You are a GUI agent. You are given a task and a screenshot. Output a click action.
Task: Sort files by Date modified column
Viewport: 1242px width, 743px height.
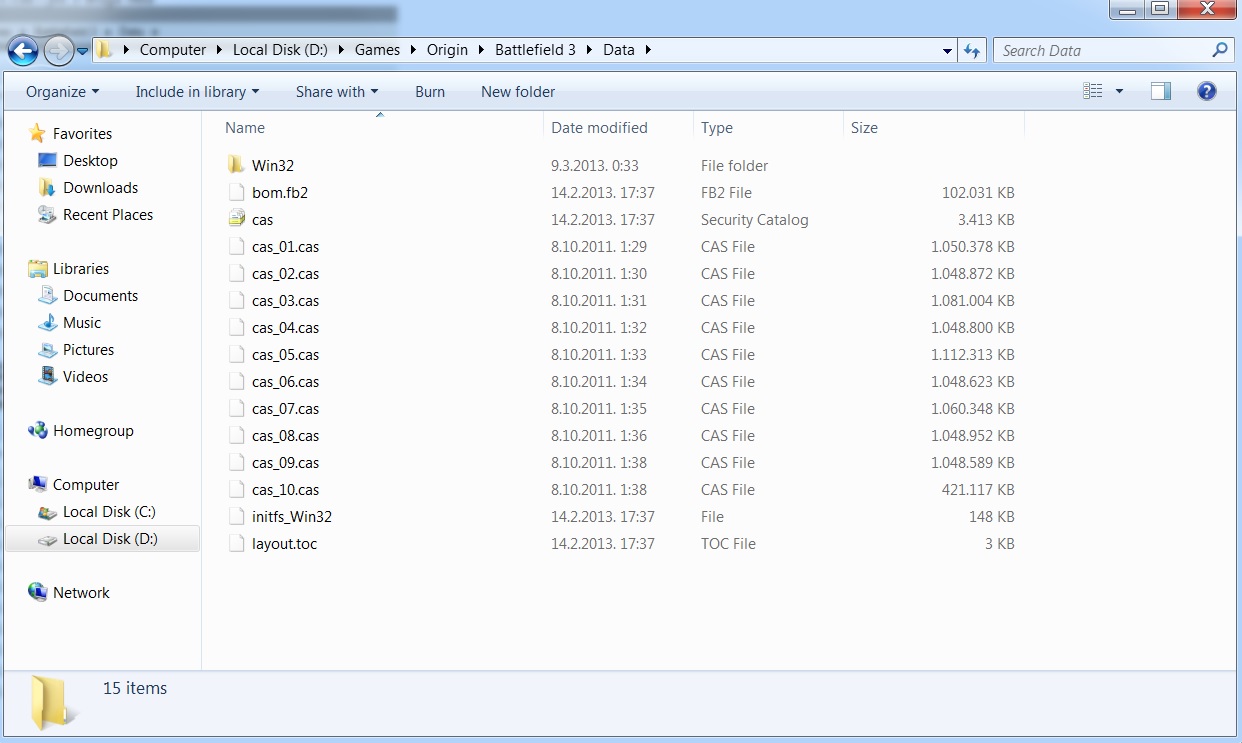pyautogui.click(x=599, y=128)
